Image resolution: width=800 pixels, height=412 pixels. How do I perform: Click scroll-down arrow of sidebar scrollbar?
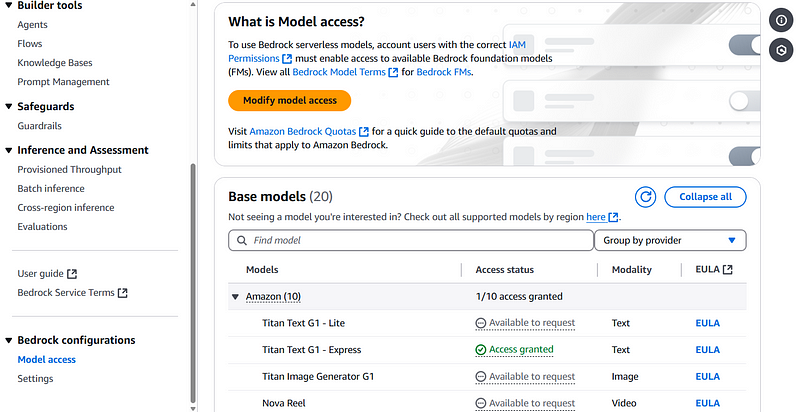(x=193, y=408)
